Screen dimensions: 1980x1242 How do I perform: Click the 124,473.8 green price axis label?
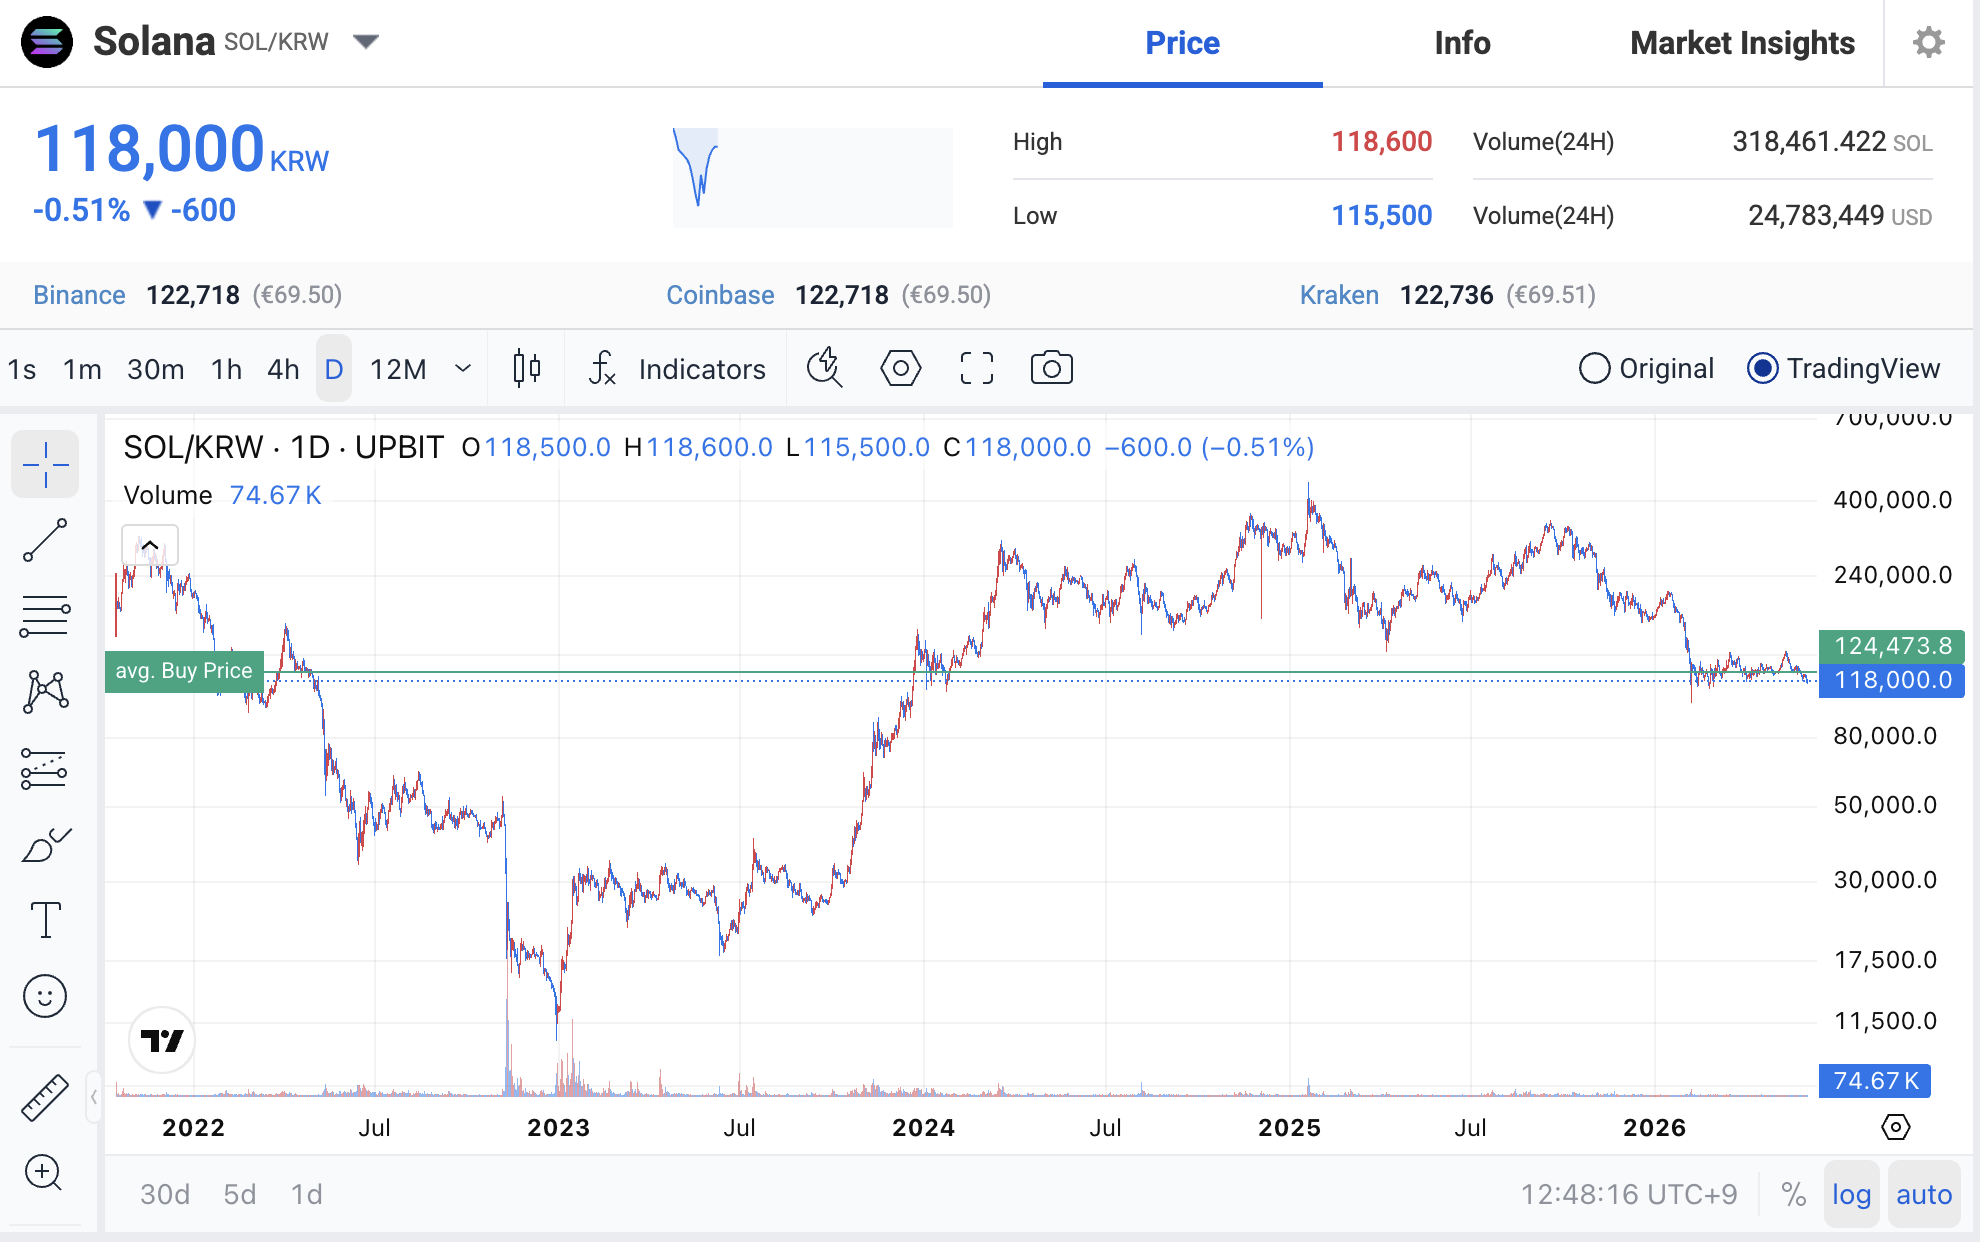pyautogui.click(x=1892, y=646)
